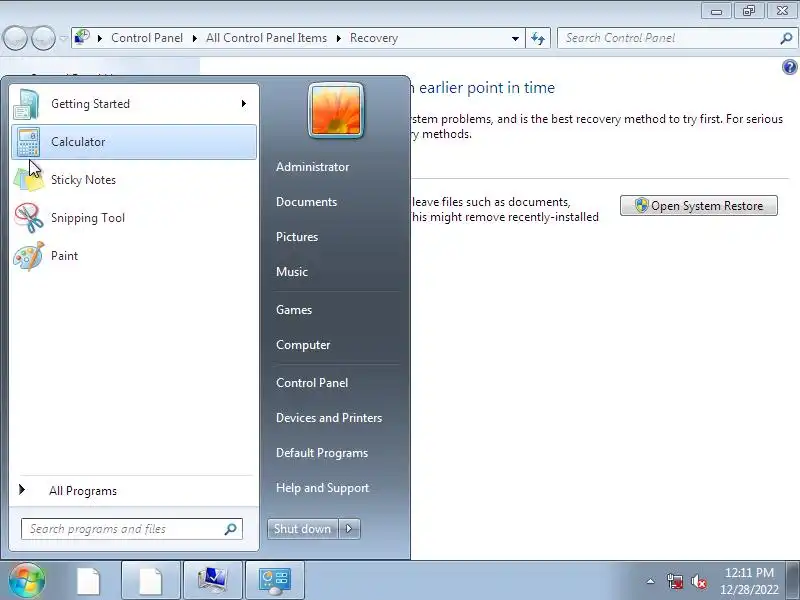
Task: Click the Back navigation button
Action: pos(15,38)
